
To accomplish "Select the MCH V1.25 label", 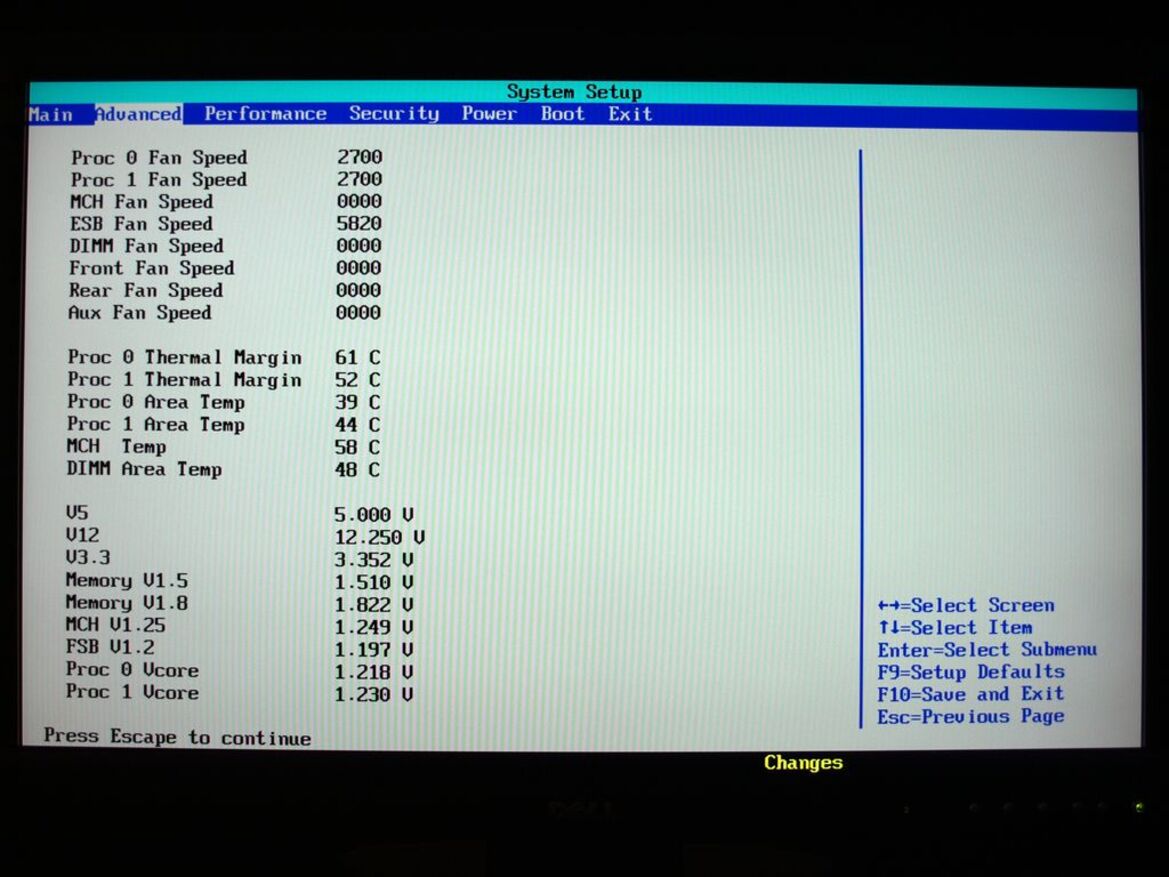I will [116, 625].
